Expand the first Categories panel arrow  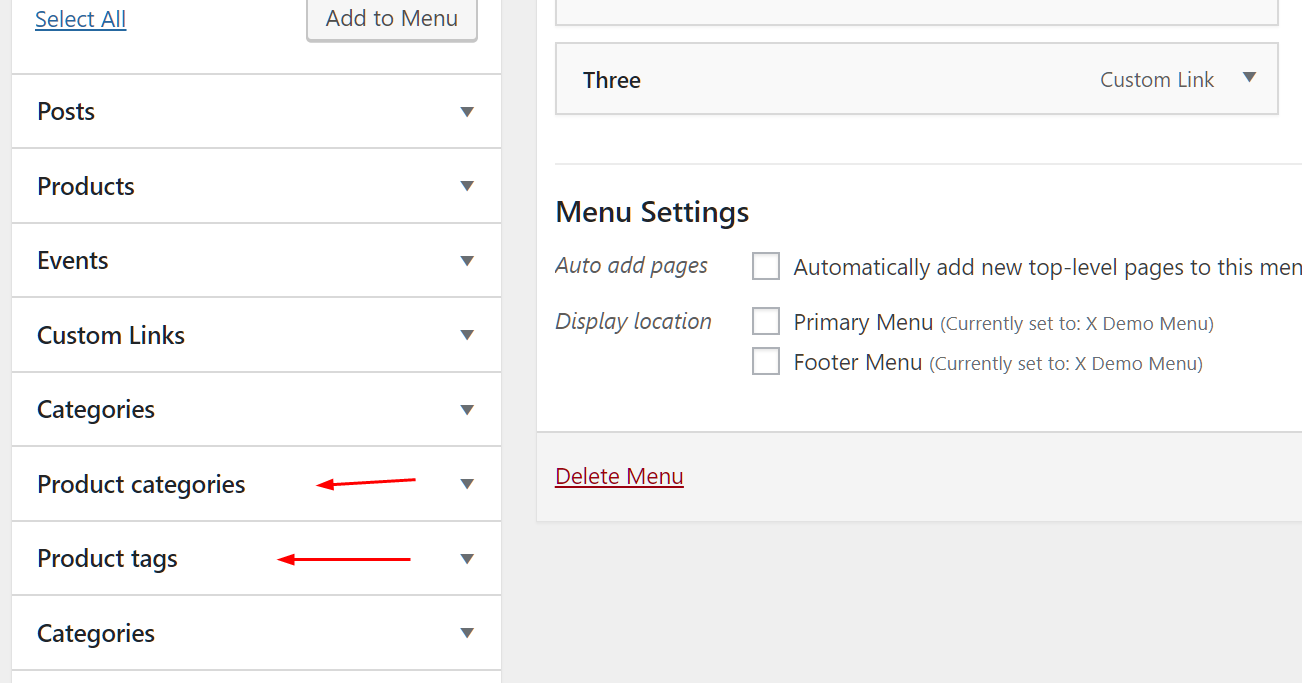[467, 410]
